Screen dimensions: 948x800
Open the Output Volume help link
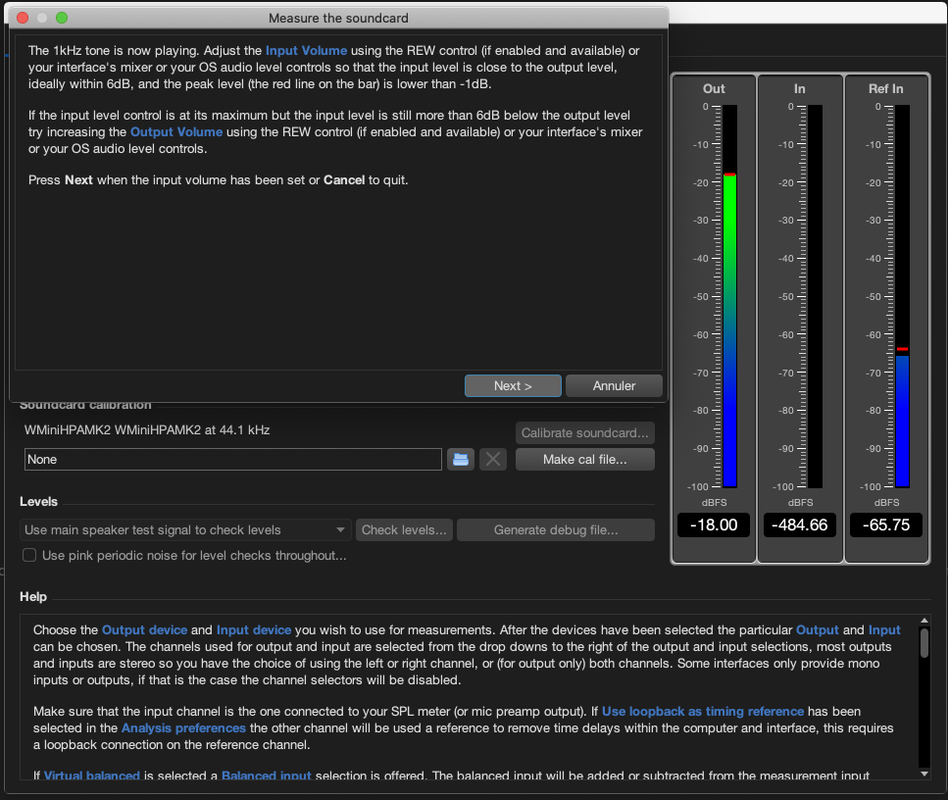click(177, 132)
